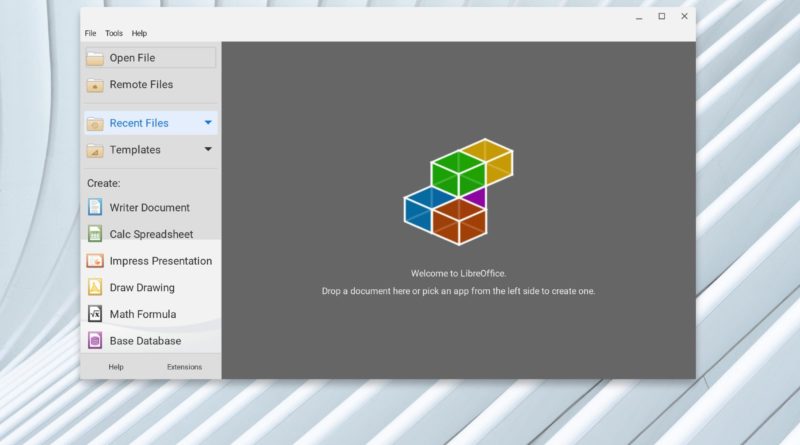Create a new Calc Spreadsheet
Screen dimensions: 800x445
point(151,234)
